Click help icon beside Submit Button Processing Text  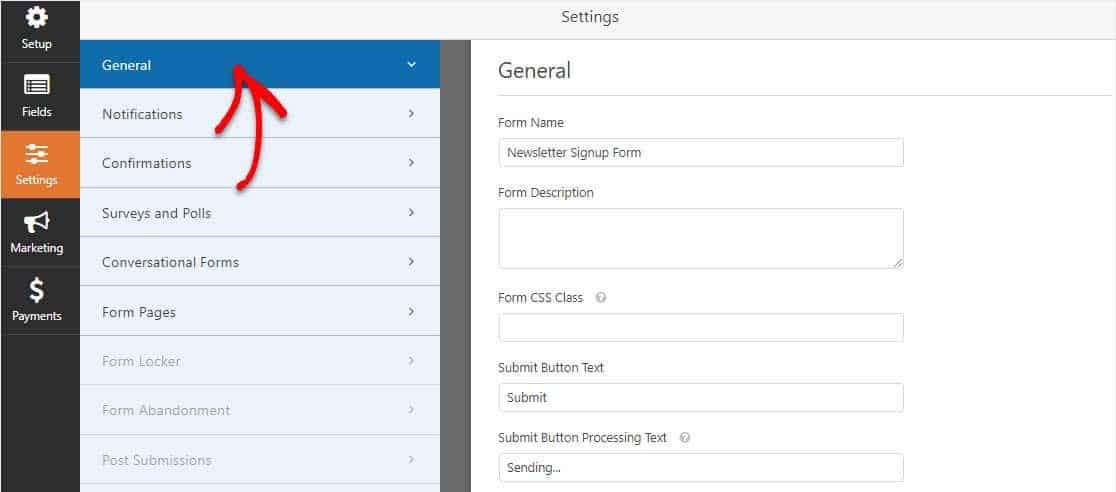[x=684, y=438]
